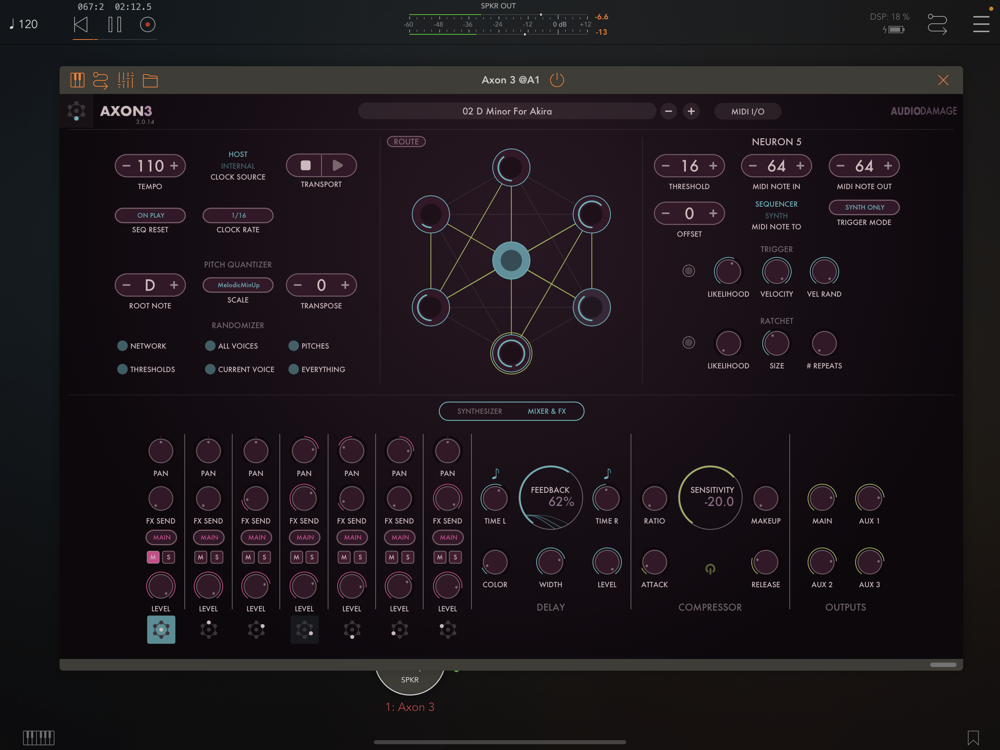Open the folder icon in plugin header
The width and height of the screenshot is (1000, 750).
point(150,80)
